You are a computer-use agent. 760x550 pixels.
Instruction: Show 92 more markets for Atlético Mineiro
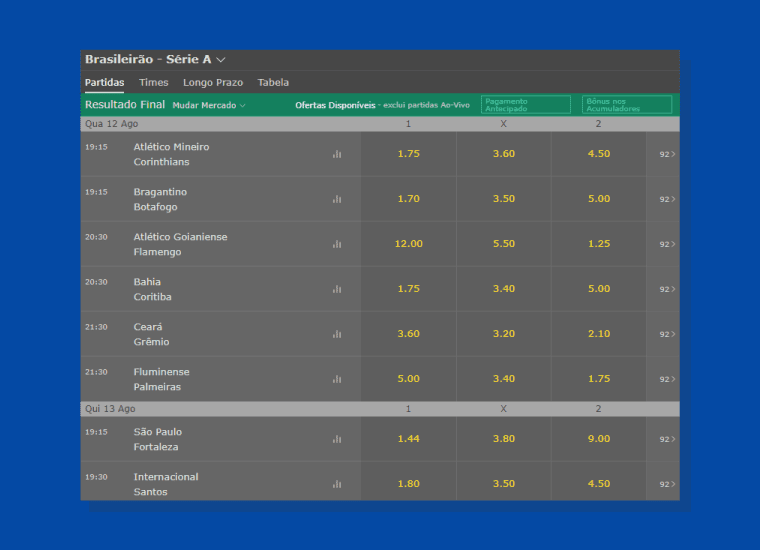667,154
